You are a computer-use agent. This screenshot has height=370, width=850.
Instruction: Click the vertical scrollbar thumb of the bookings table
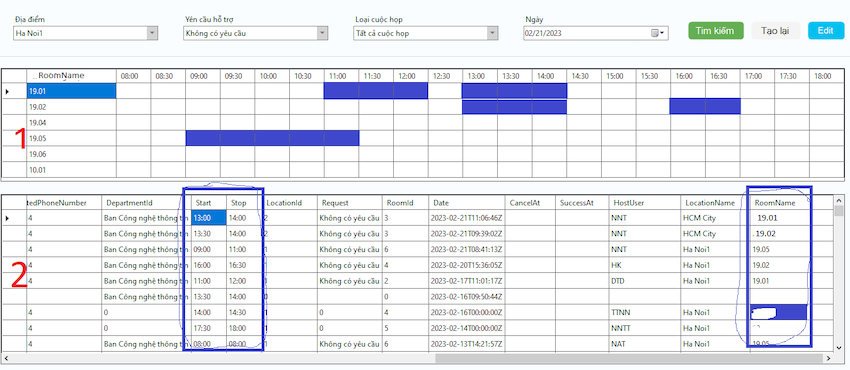[x=839, y=211]
